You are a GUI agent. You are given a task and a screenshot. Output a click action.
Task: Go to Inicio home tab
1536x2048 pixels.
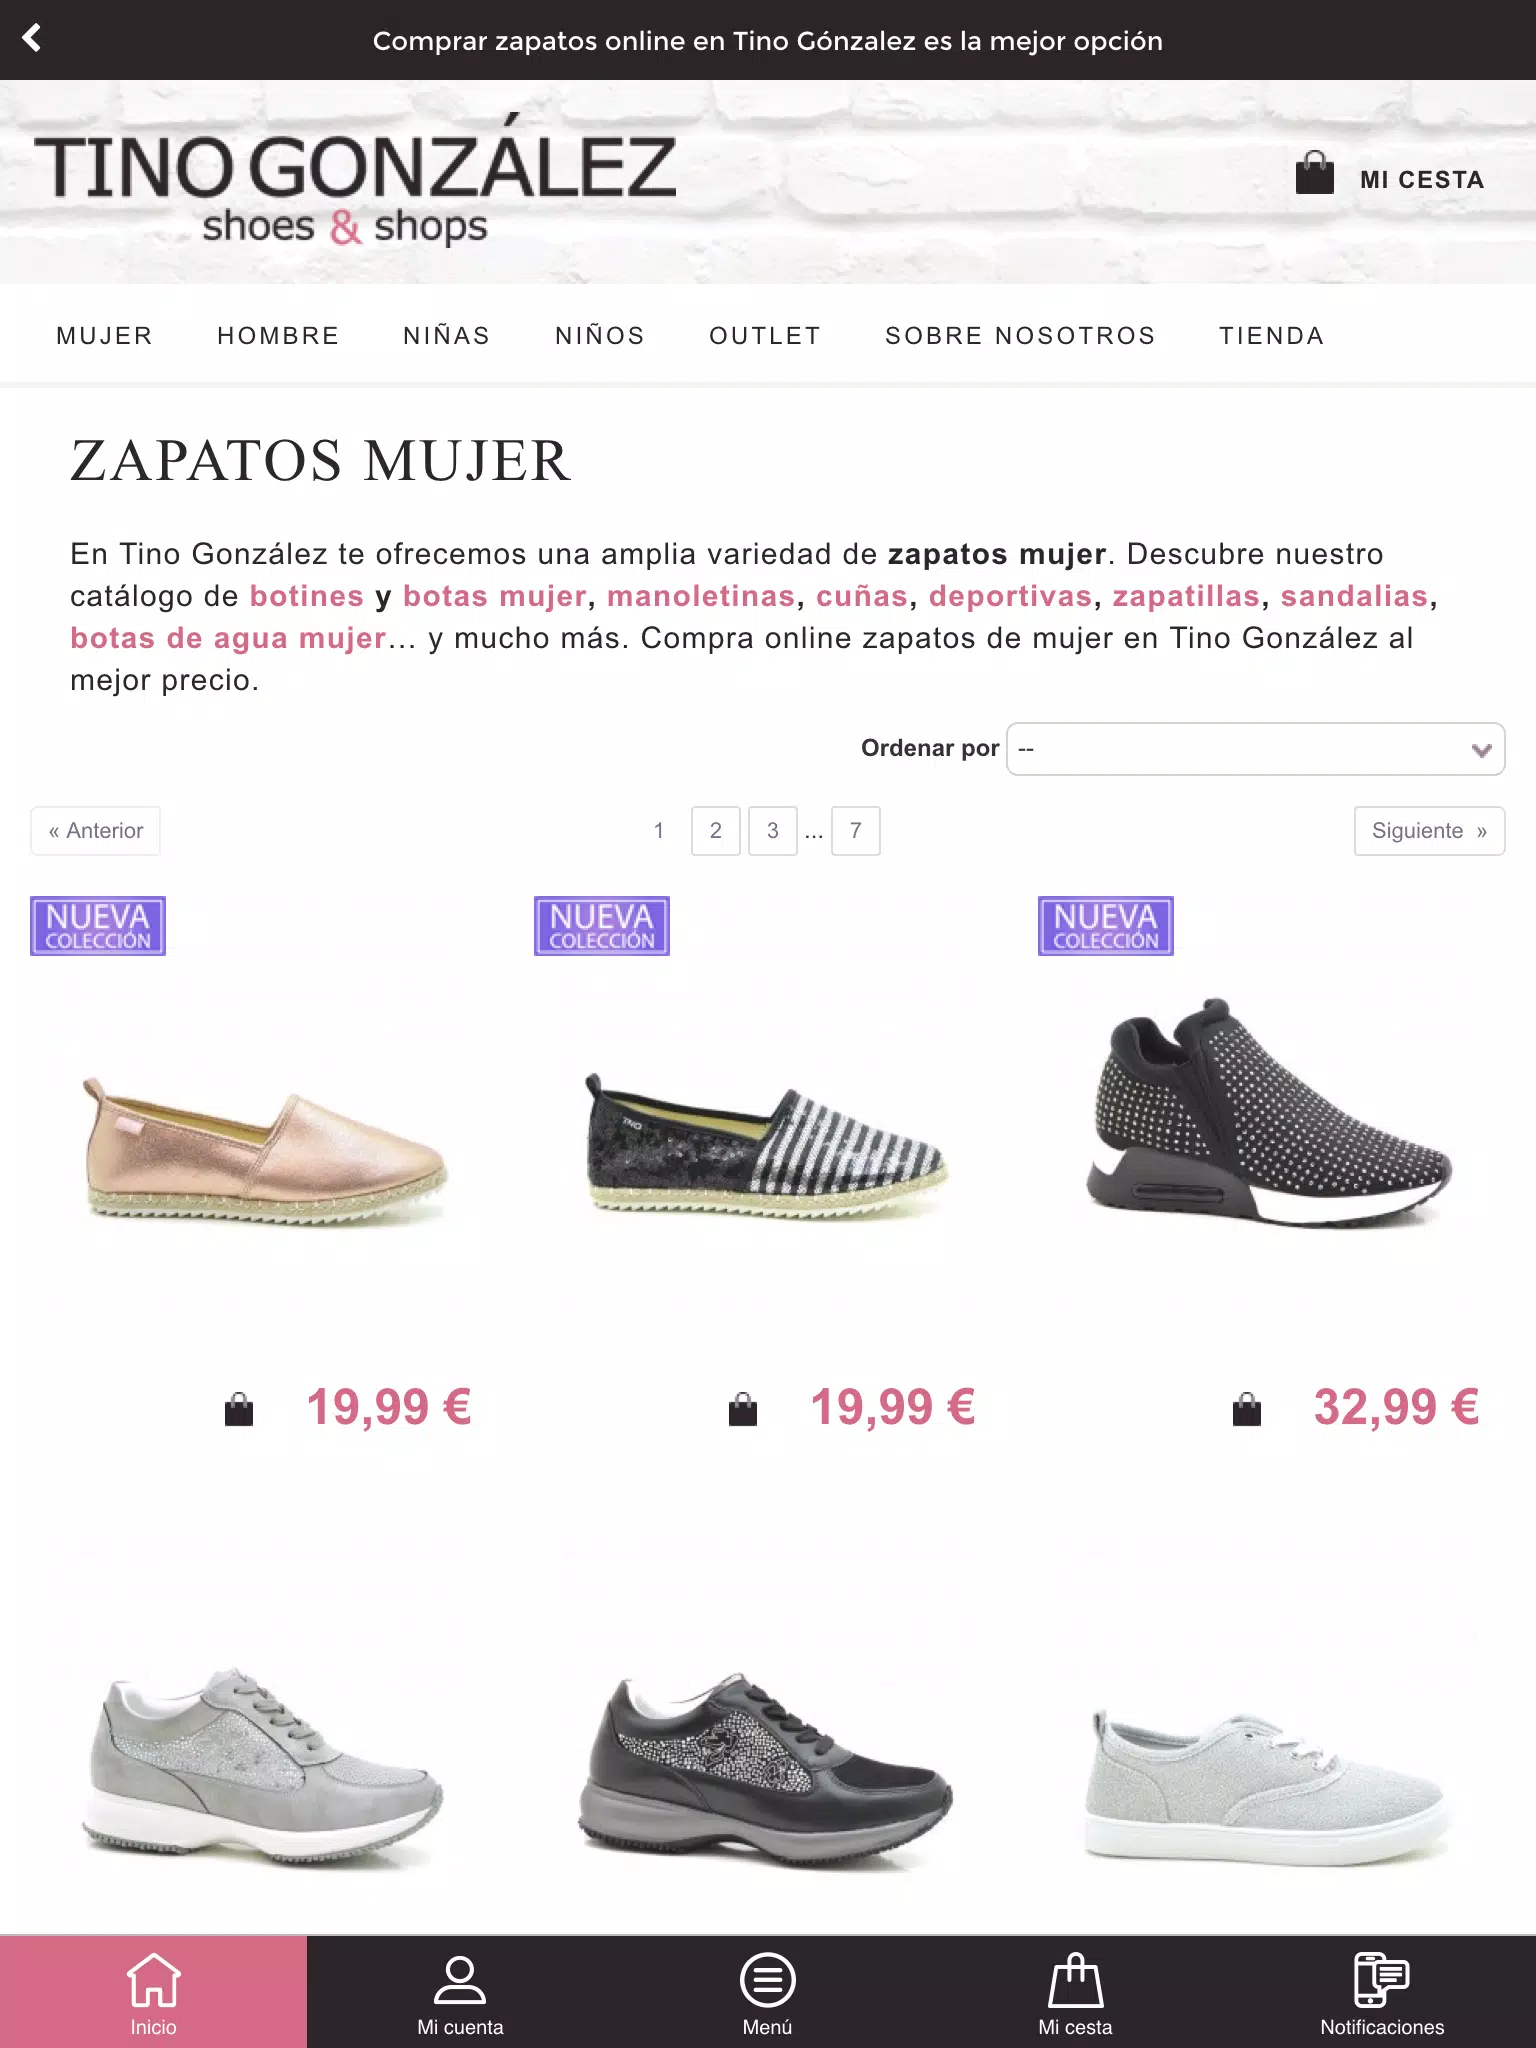point(153,1992)
